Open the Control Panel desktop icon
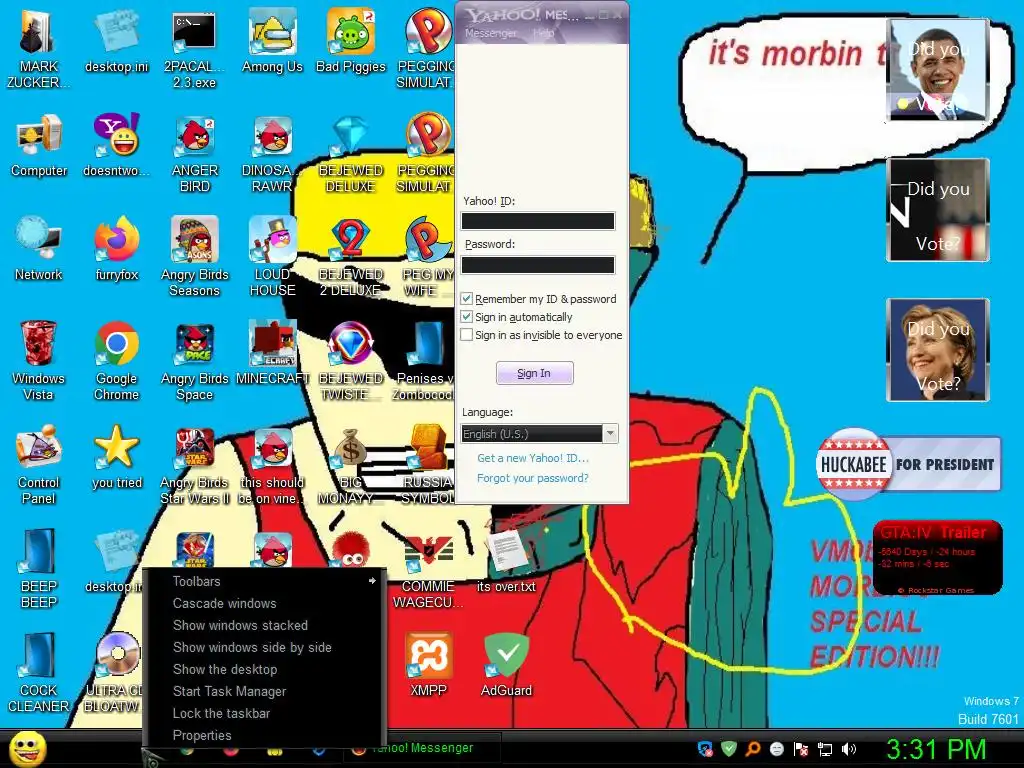 pyautogui.click(x=38, y=465)
